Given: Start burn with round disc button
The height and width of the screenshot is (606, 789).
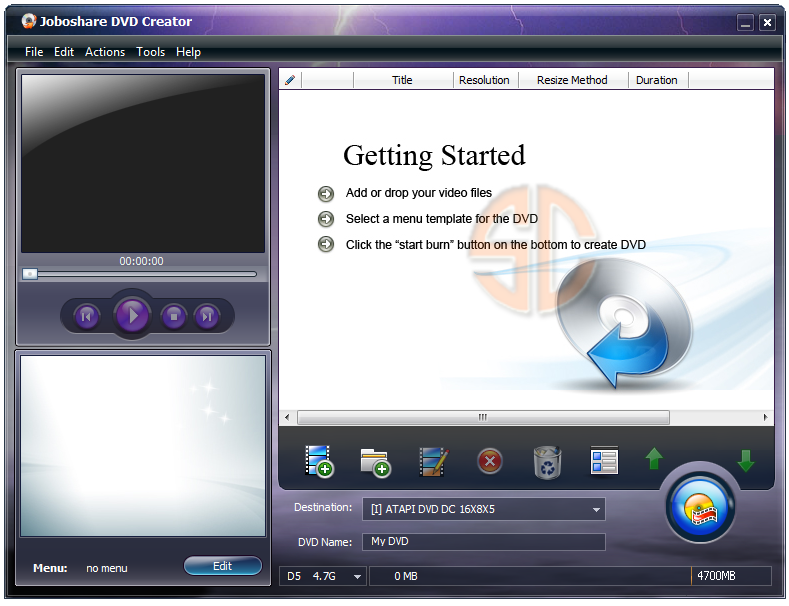Looking at the screenshot, I should coord(700,509).
